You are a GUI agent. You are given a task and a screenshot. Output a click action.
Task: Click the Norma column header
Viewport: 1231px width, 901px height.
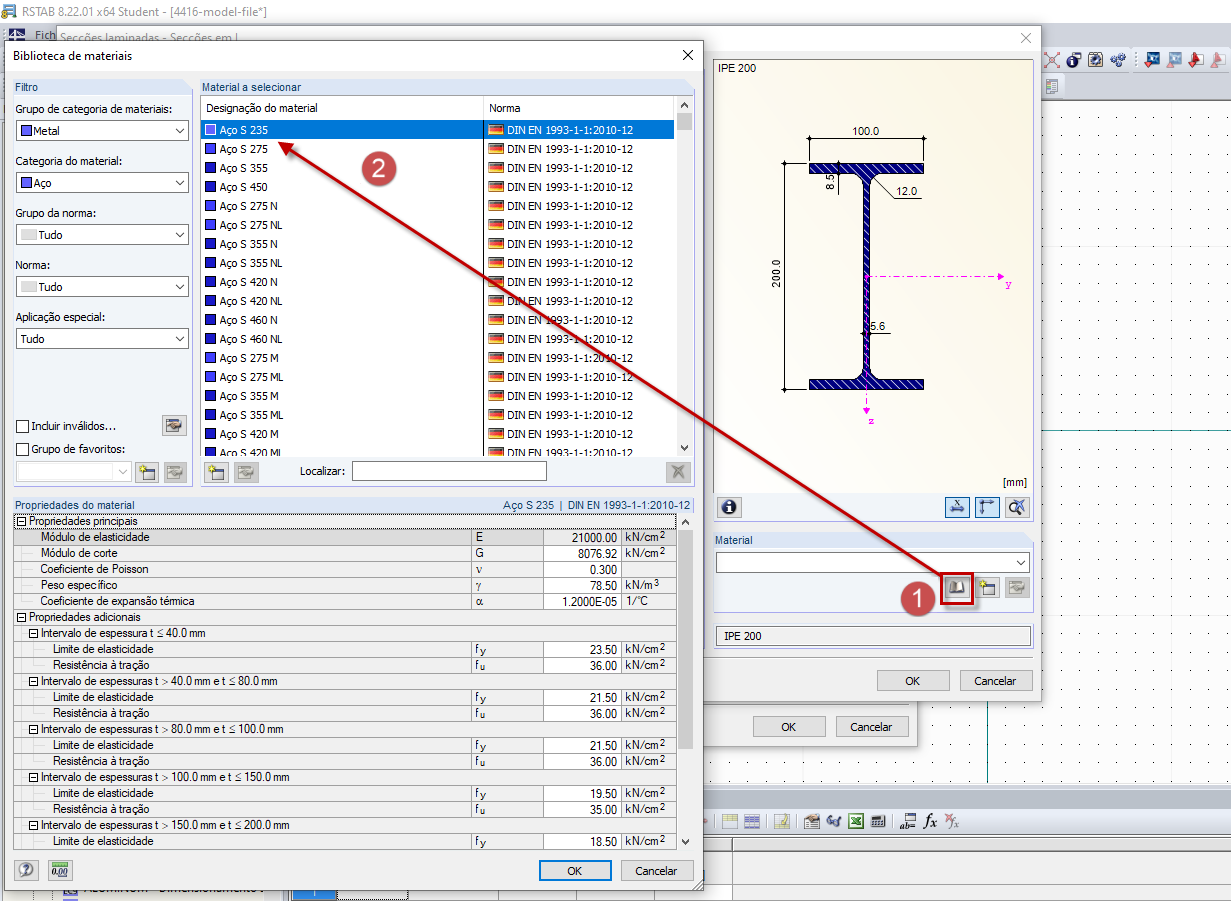[580, 108]
